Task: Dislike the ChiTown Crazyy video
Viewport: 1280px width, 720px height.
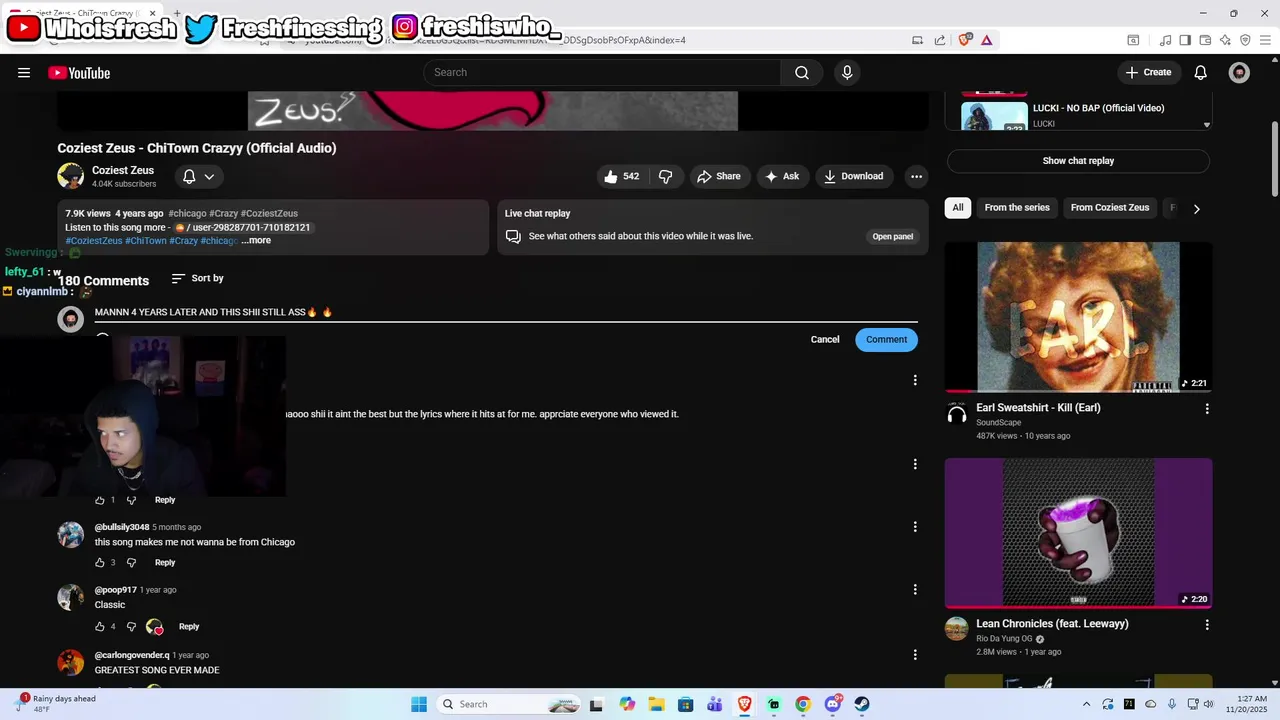Action: coord(665,176)
